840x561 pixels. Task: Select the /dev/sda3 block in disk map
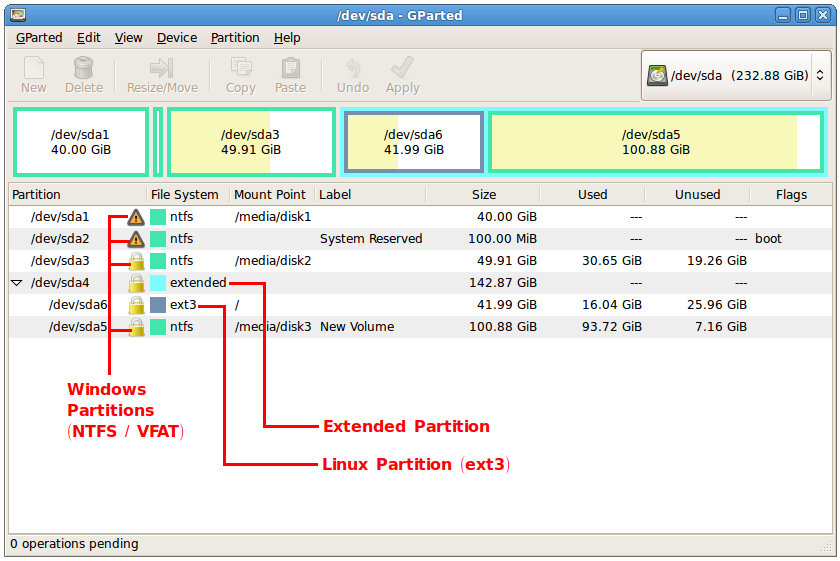(x=251, y=142)
